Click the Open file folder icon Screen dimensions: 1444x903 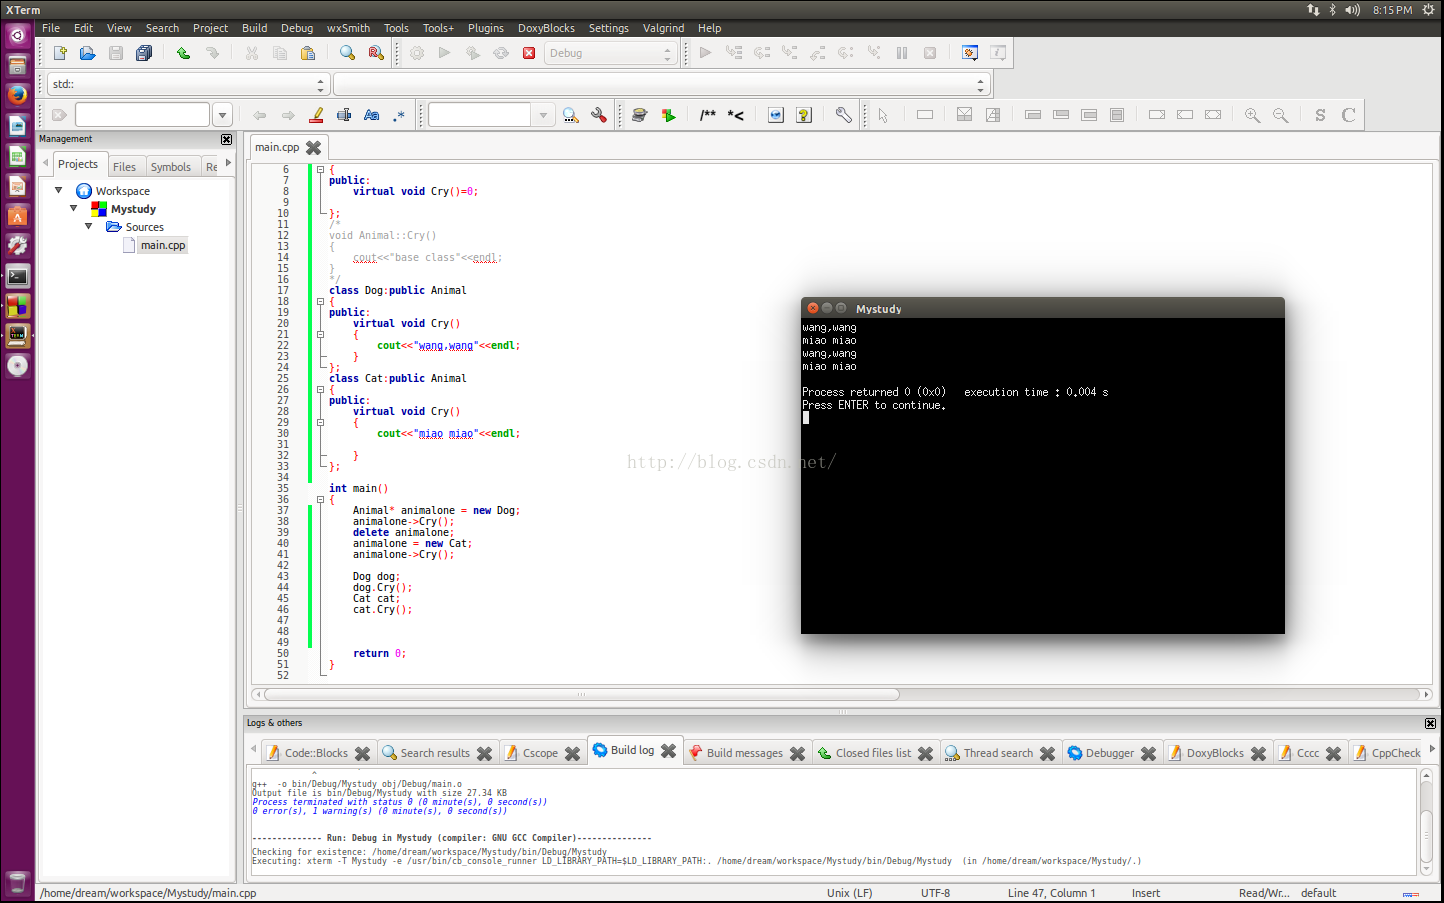coord(88,53)
